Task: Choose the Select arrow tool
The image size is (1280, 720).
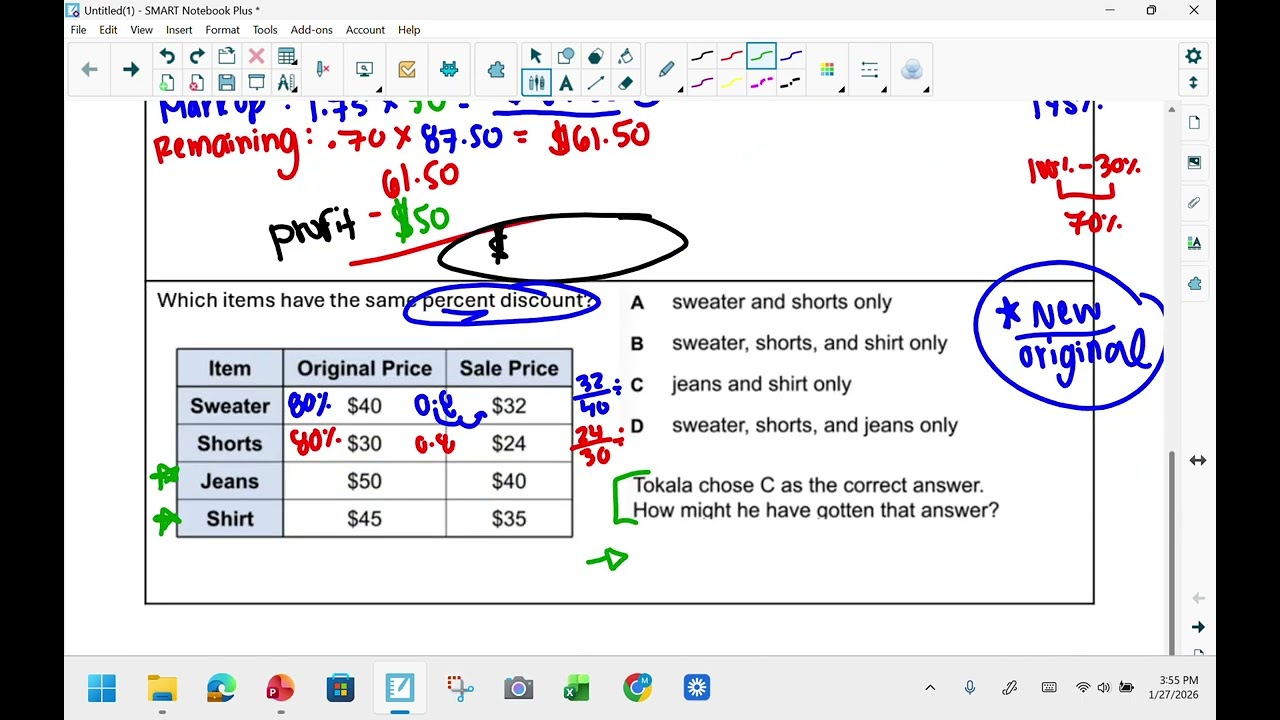Action: tap(536, 56)
